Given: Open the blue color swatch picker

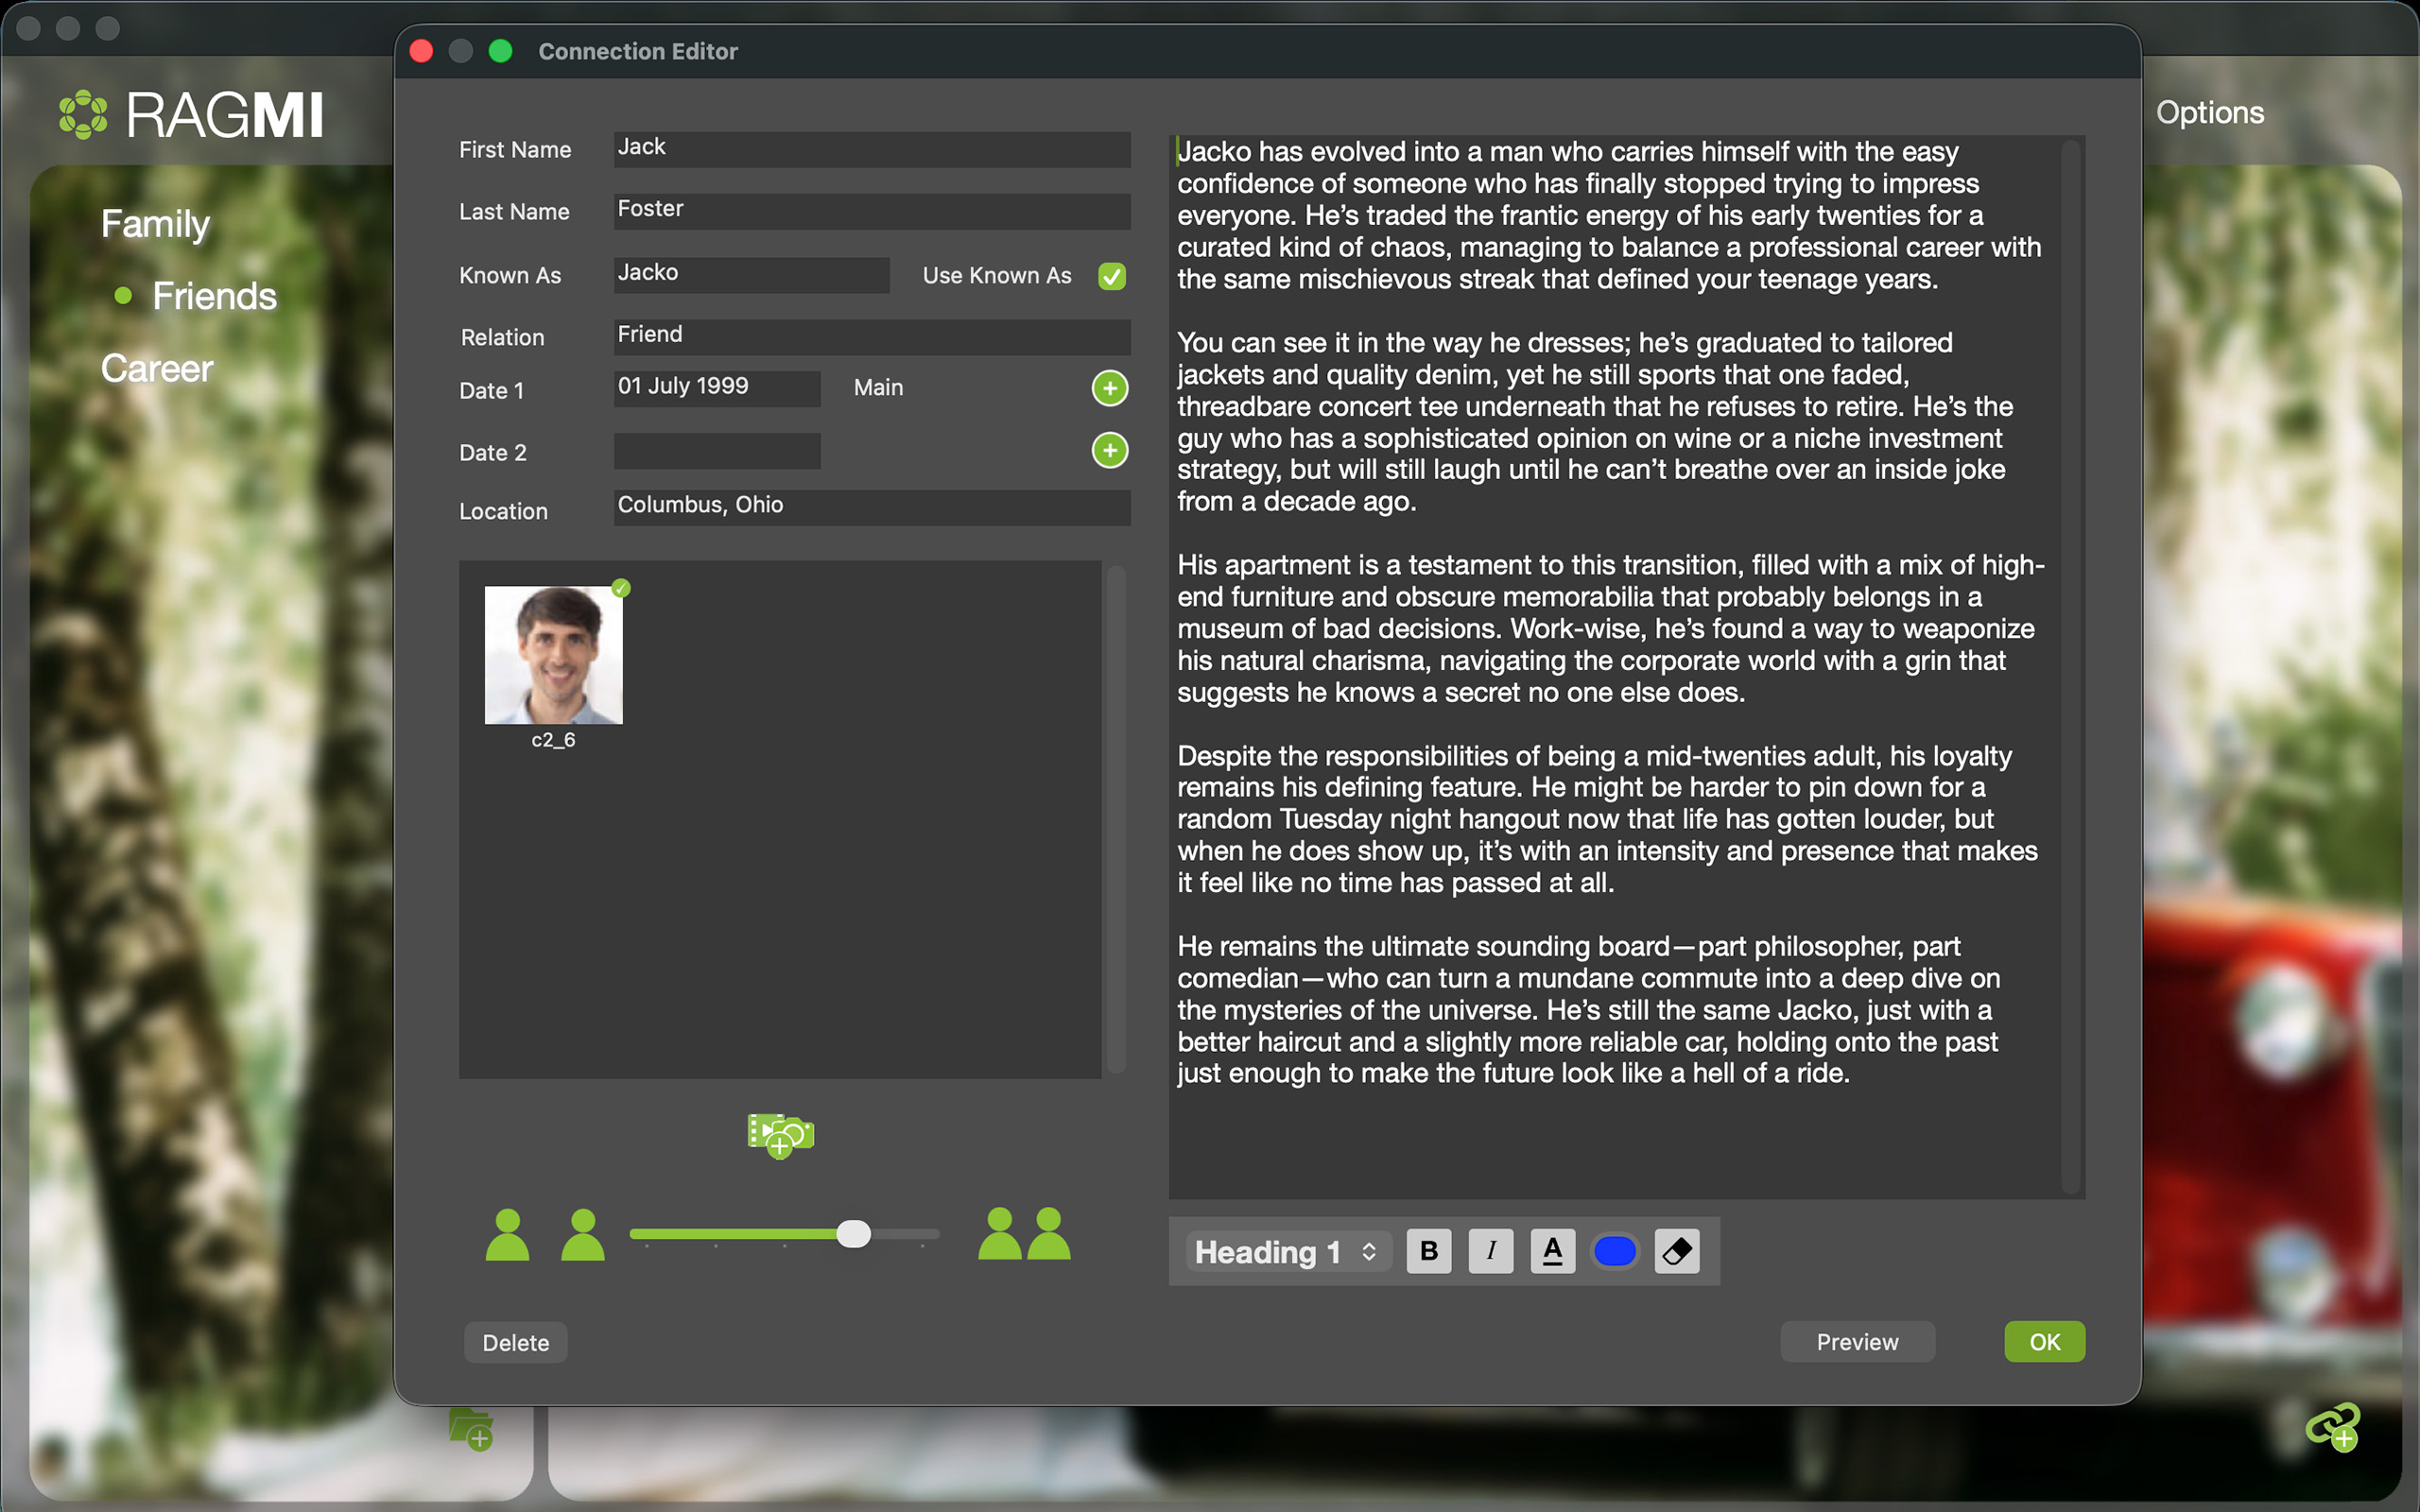Looking at the screenshot, I should 1615,1251.
